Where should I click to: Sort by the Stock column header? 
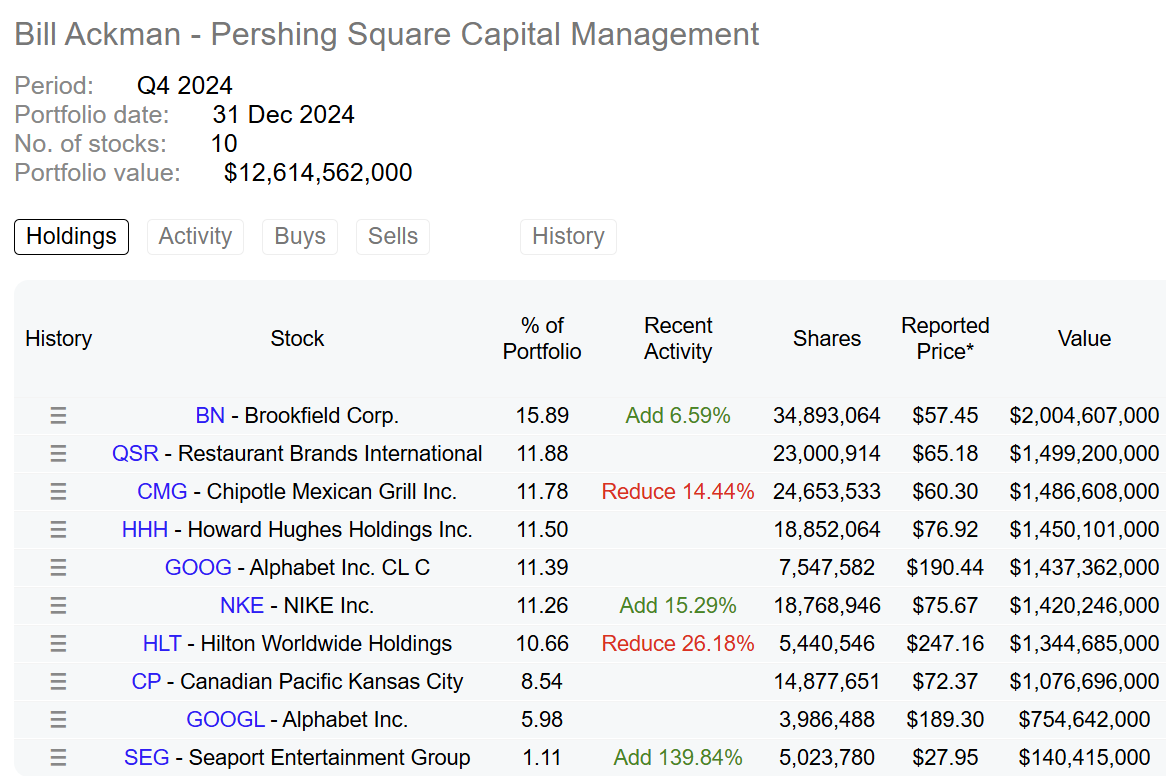297,338
